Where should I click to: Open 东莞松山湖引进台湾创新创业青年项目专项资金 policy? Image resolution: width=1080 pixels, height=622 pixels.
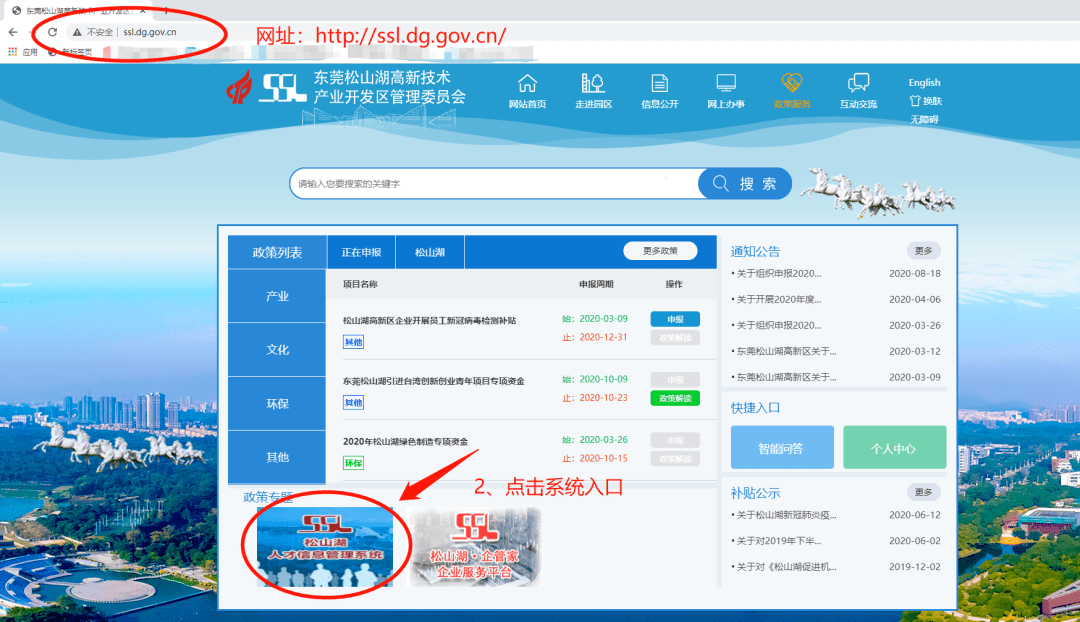(434, 381)
